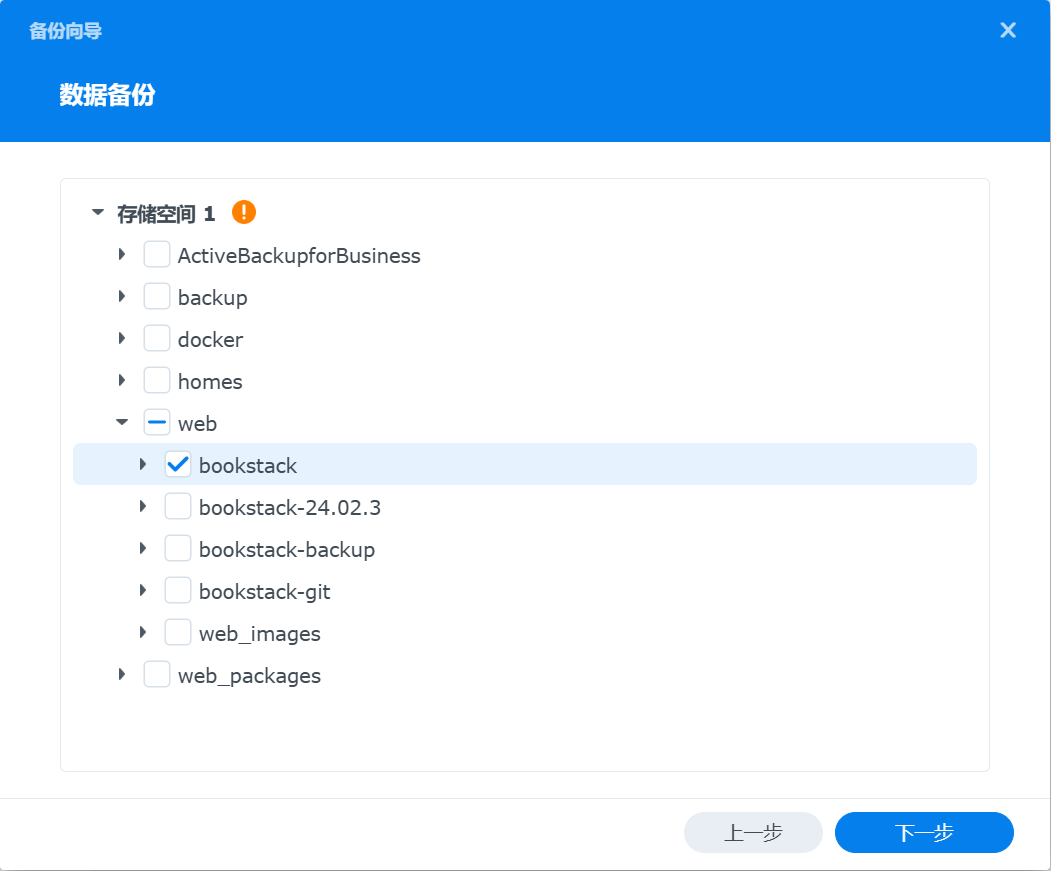The image size is (1051, 871).
Task: Collapse the web folder tree
Action: point(121,422)
